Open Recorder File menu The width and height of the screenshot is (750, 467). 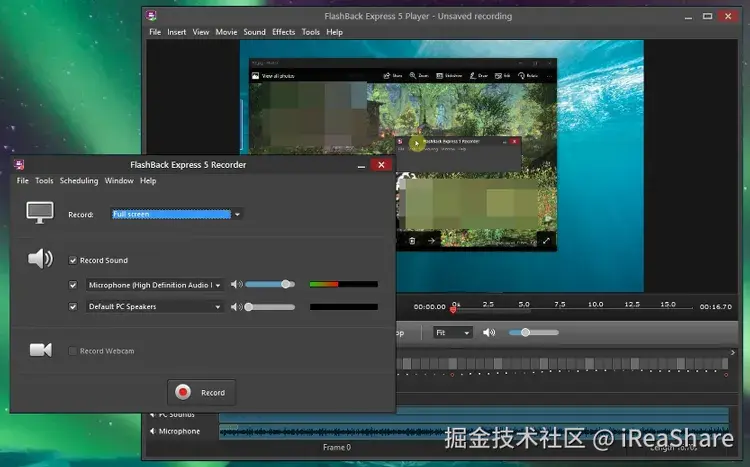22,181
